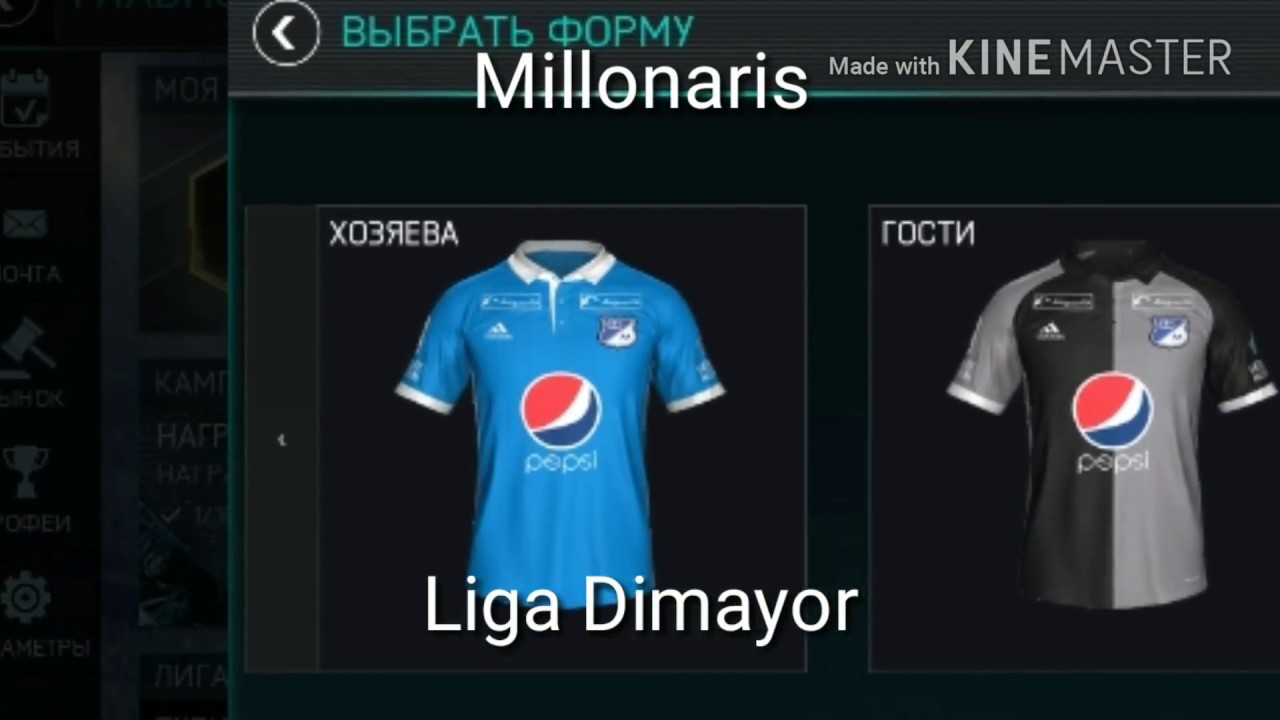1280x720 pixels.
Task: Open the events calendar icon in sidebar
Action: point(24,98)
